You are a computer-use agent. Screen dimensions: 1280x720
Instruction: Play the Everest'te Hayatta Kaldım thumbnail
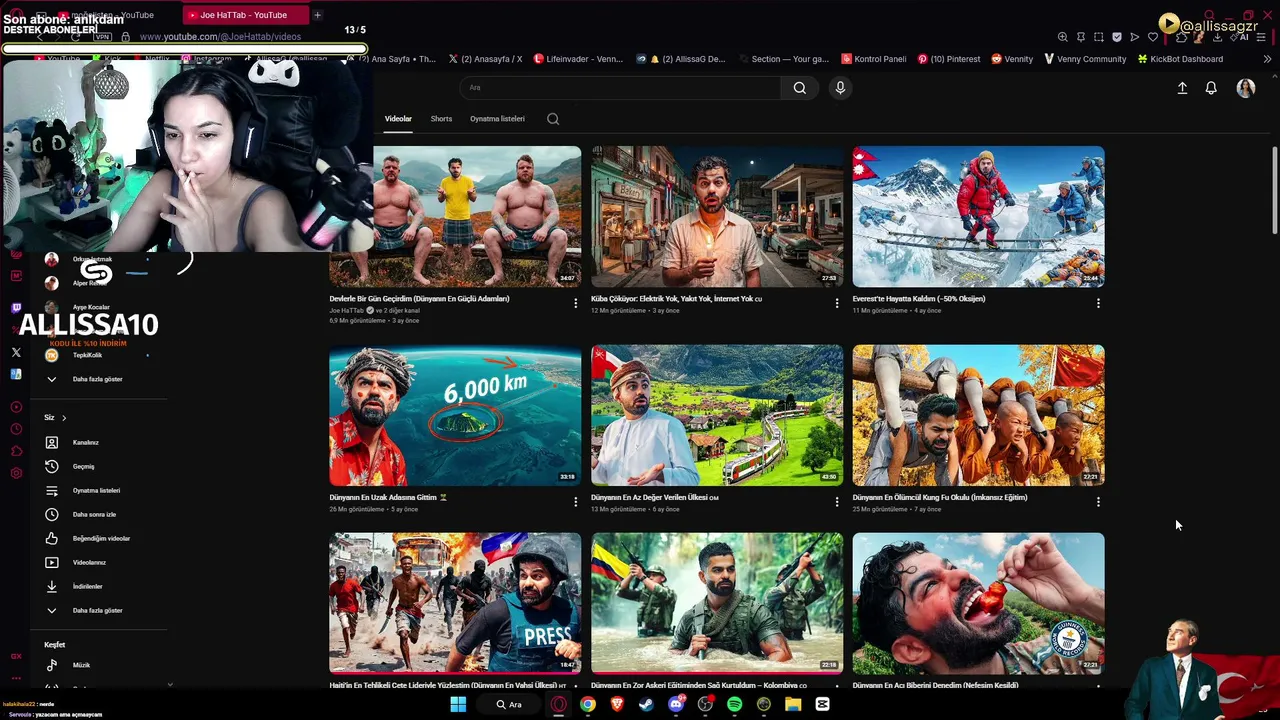(979, 217)
